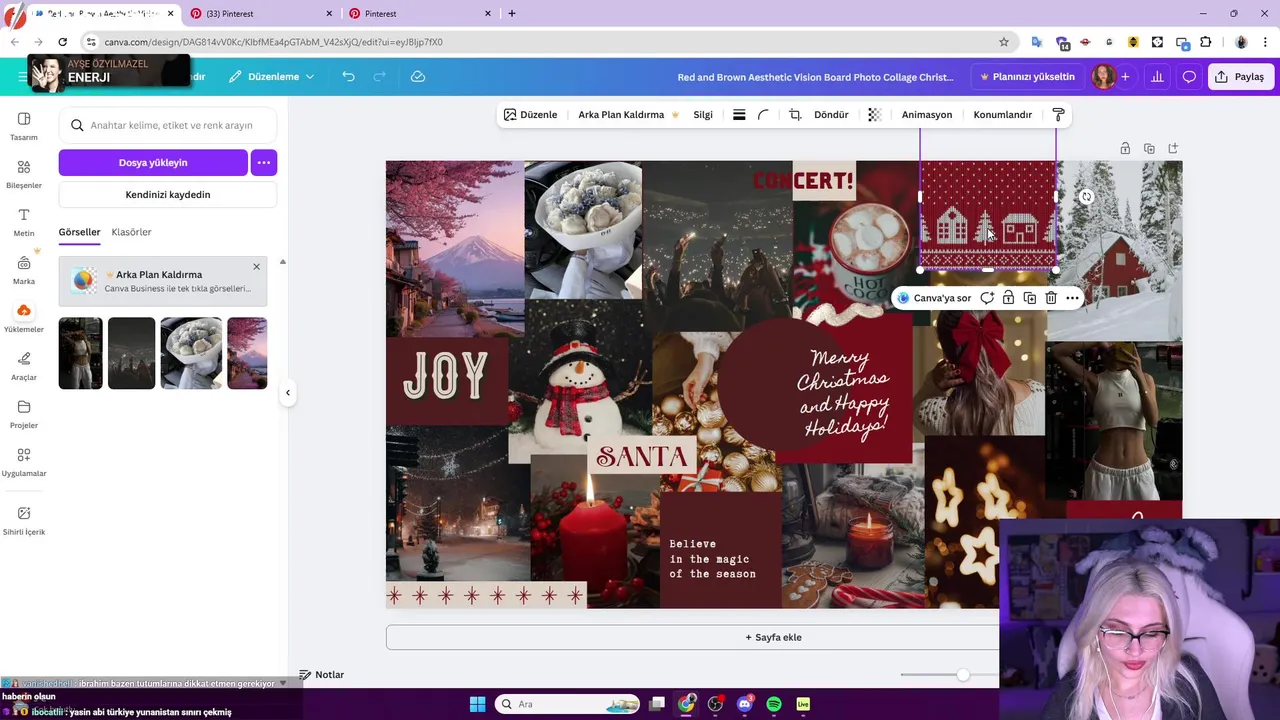Viewport: 1280px width, 720px height.
Task: Switch to the second Pinterest browser tab
Action: [x=419, y=14]
